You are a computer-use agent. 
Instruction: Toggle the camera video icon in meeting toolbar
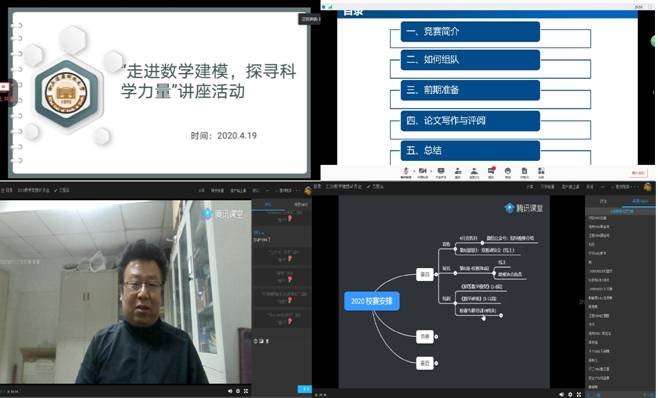point(422,171)
